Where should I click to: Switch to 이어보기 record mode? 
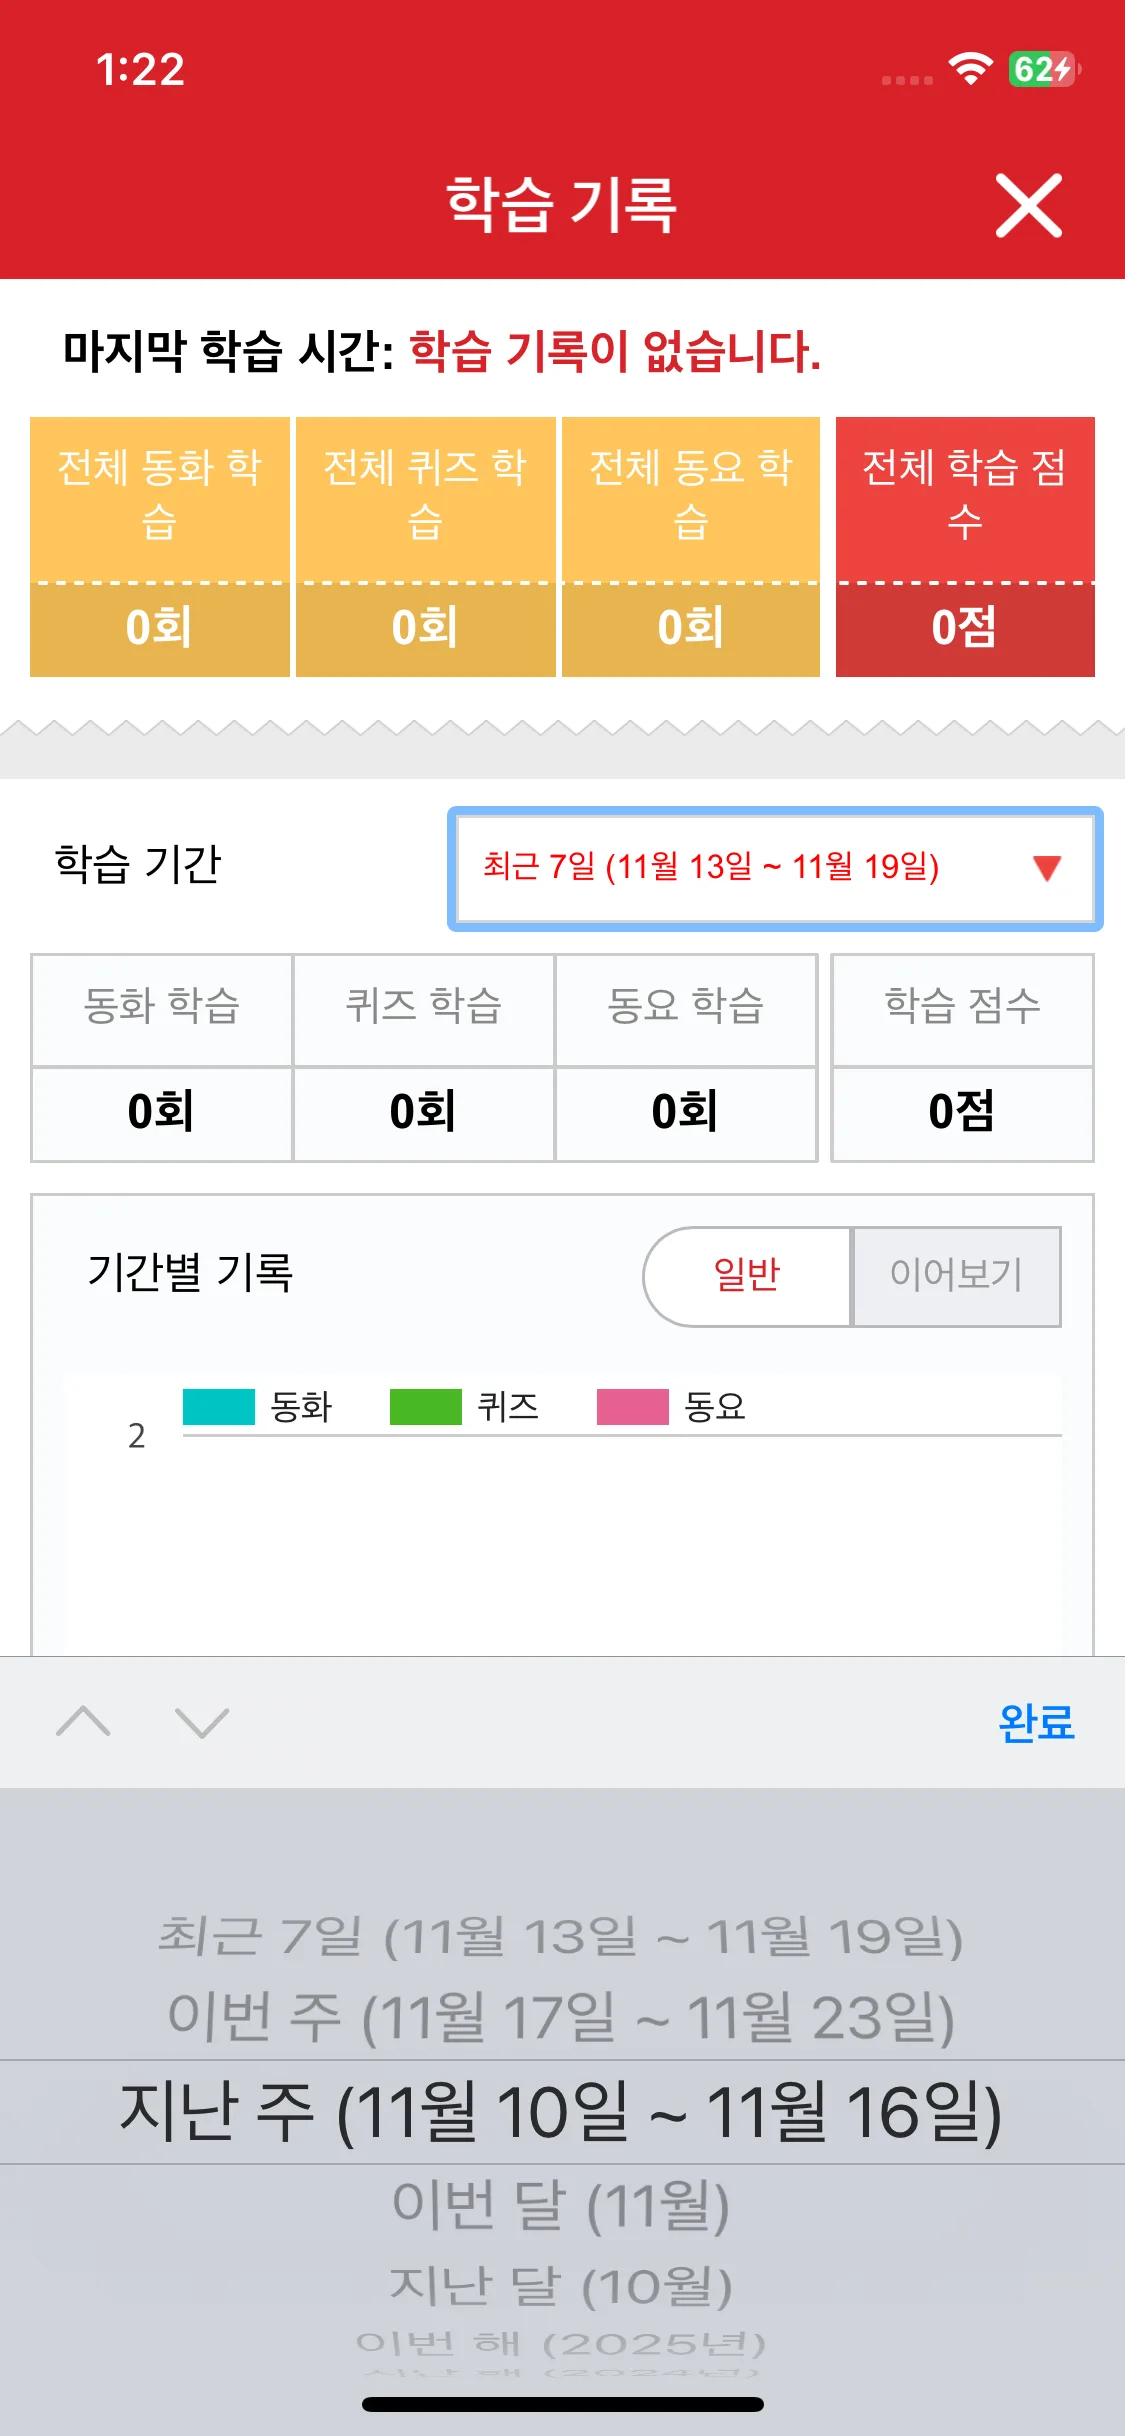tap(956, 1276)
